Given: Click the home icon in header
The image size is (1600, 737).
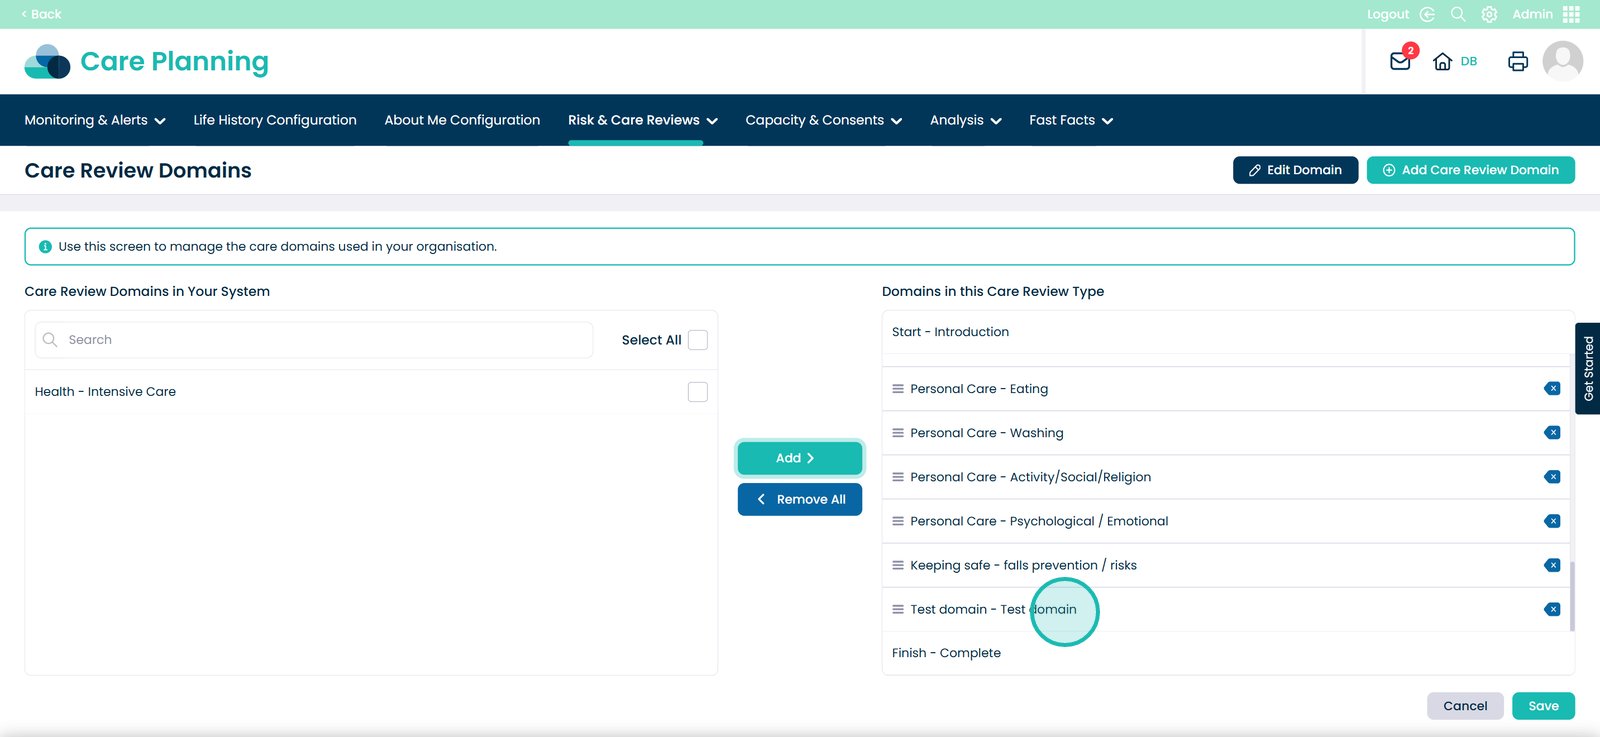Looking at the screenshot, I should (x=1442, y=62).
